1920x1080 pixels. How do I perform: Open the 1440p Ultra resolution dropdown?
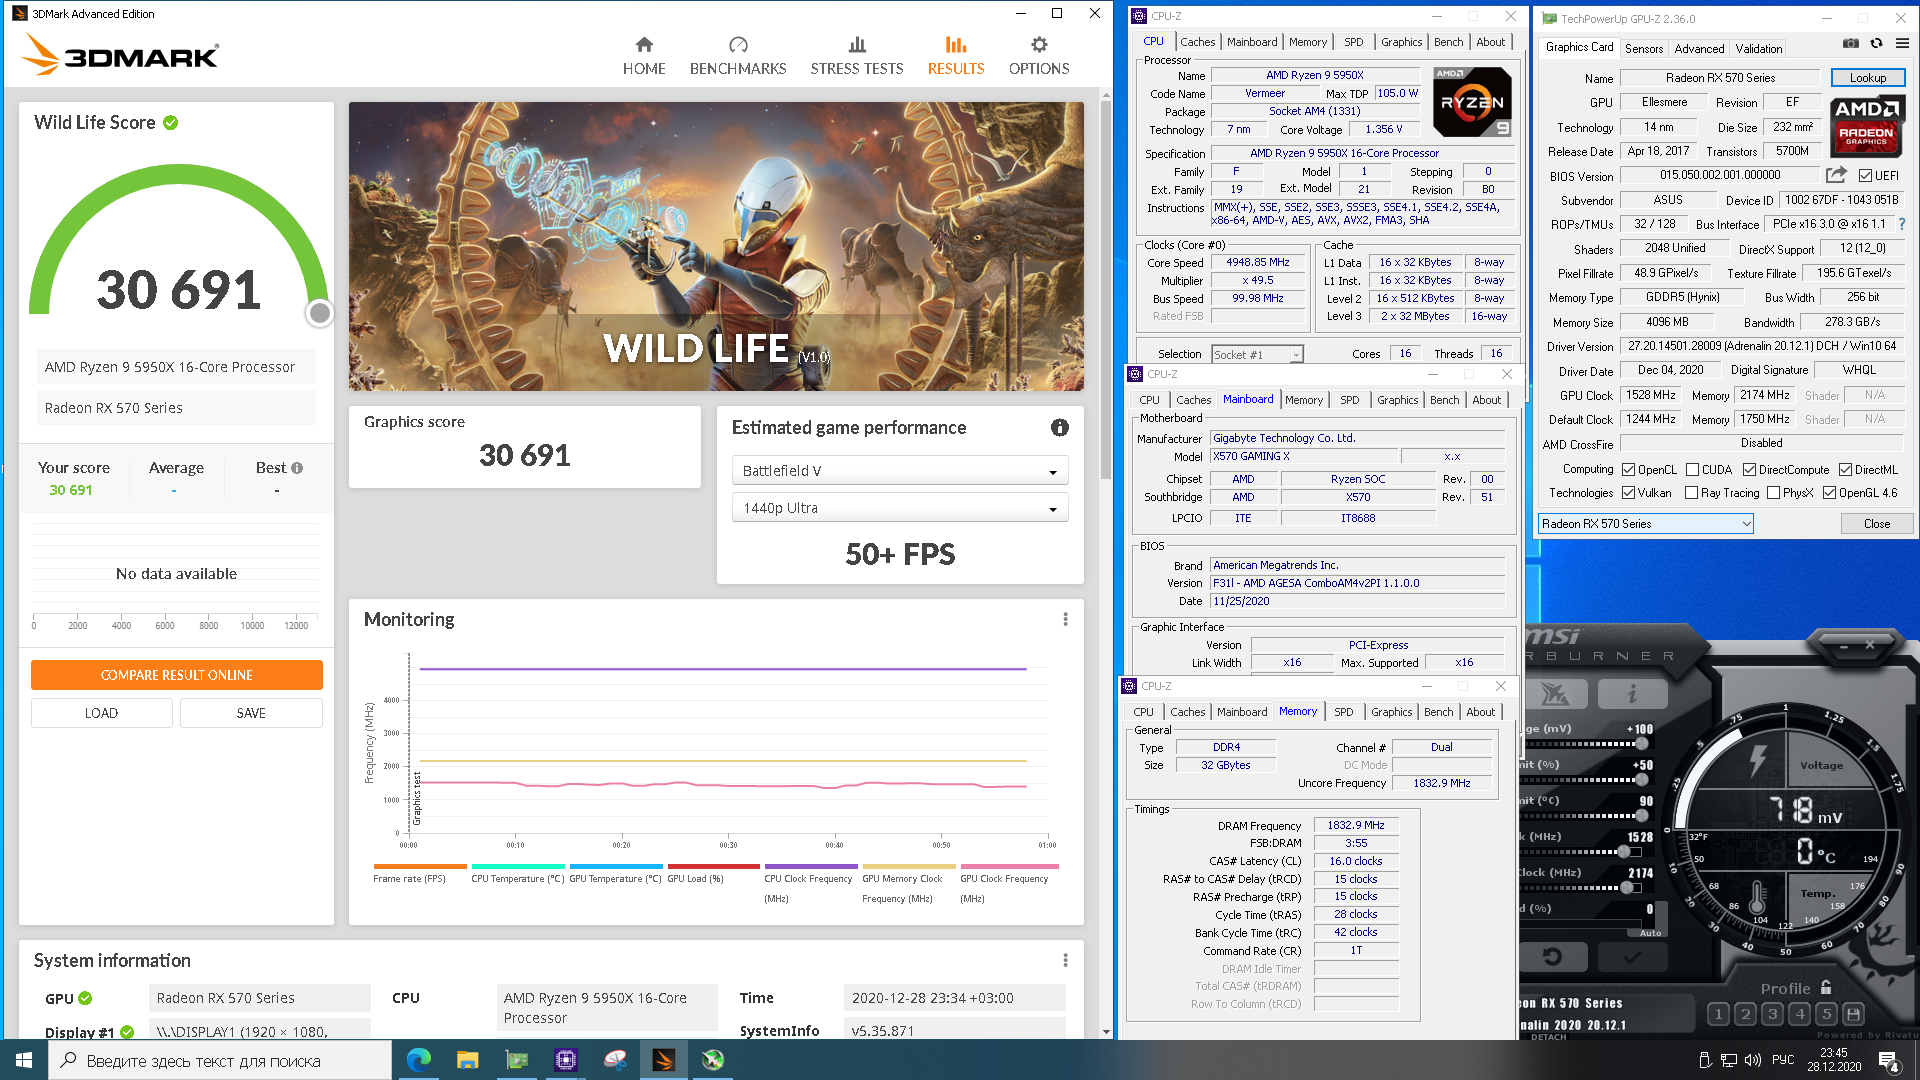(x=900, y=508)
